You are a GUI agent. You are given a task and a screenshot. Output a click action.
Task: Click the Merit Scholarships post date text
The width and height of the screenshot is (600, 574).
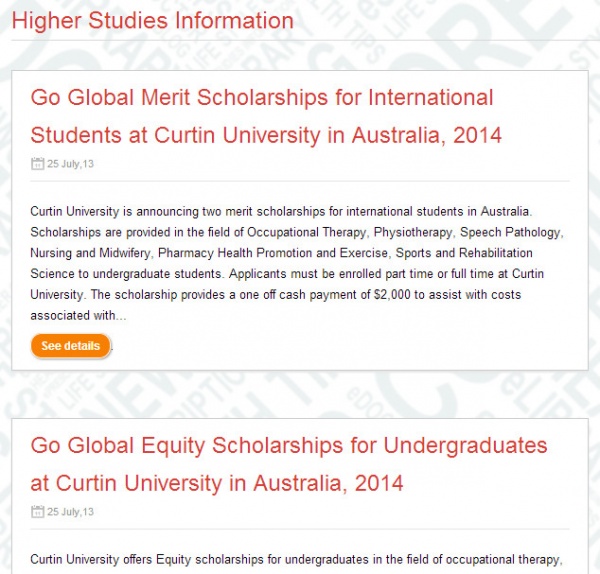[x=70, y=164]
